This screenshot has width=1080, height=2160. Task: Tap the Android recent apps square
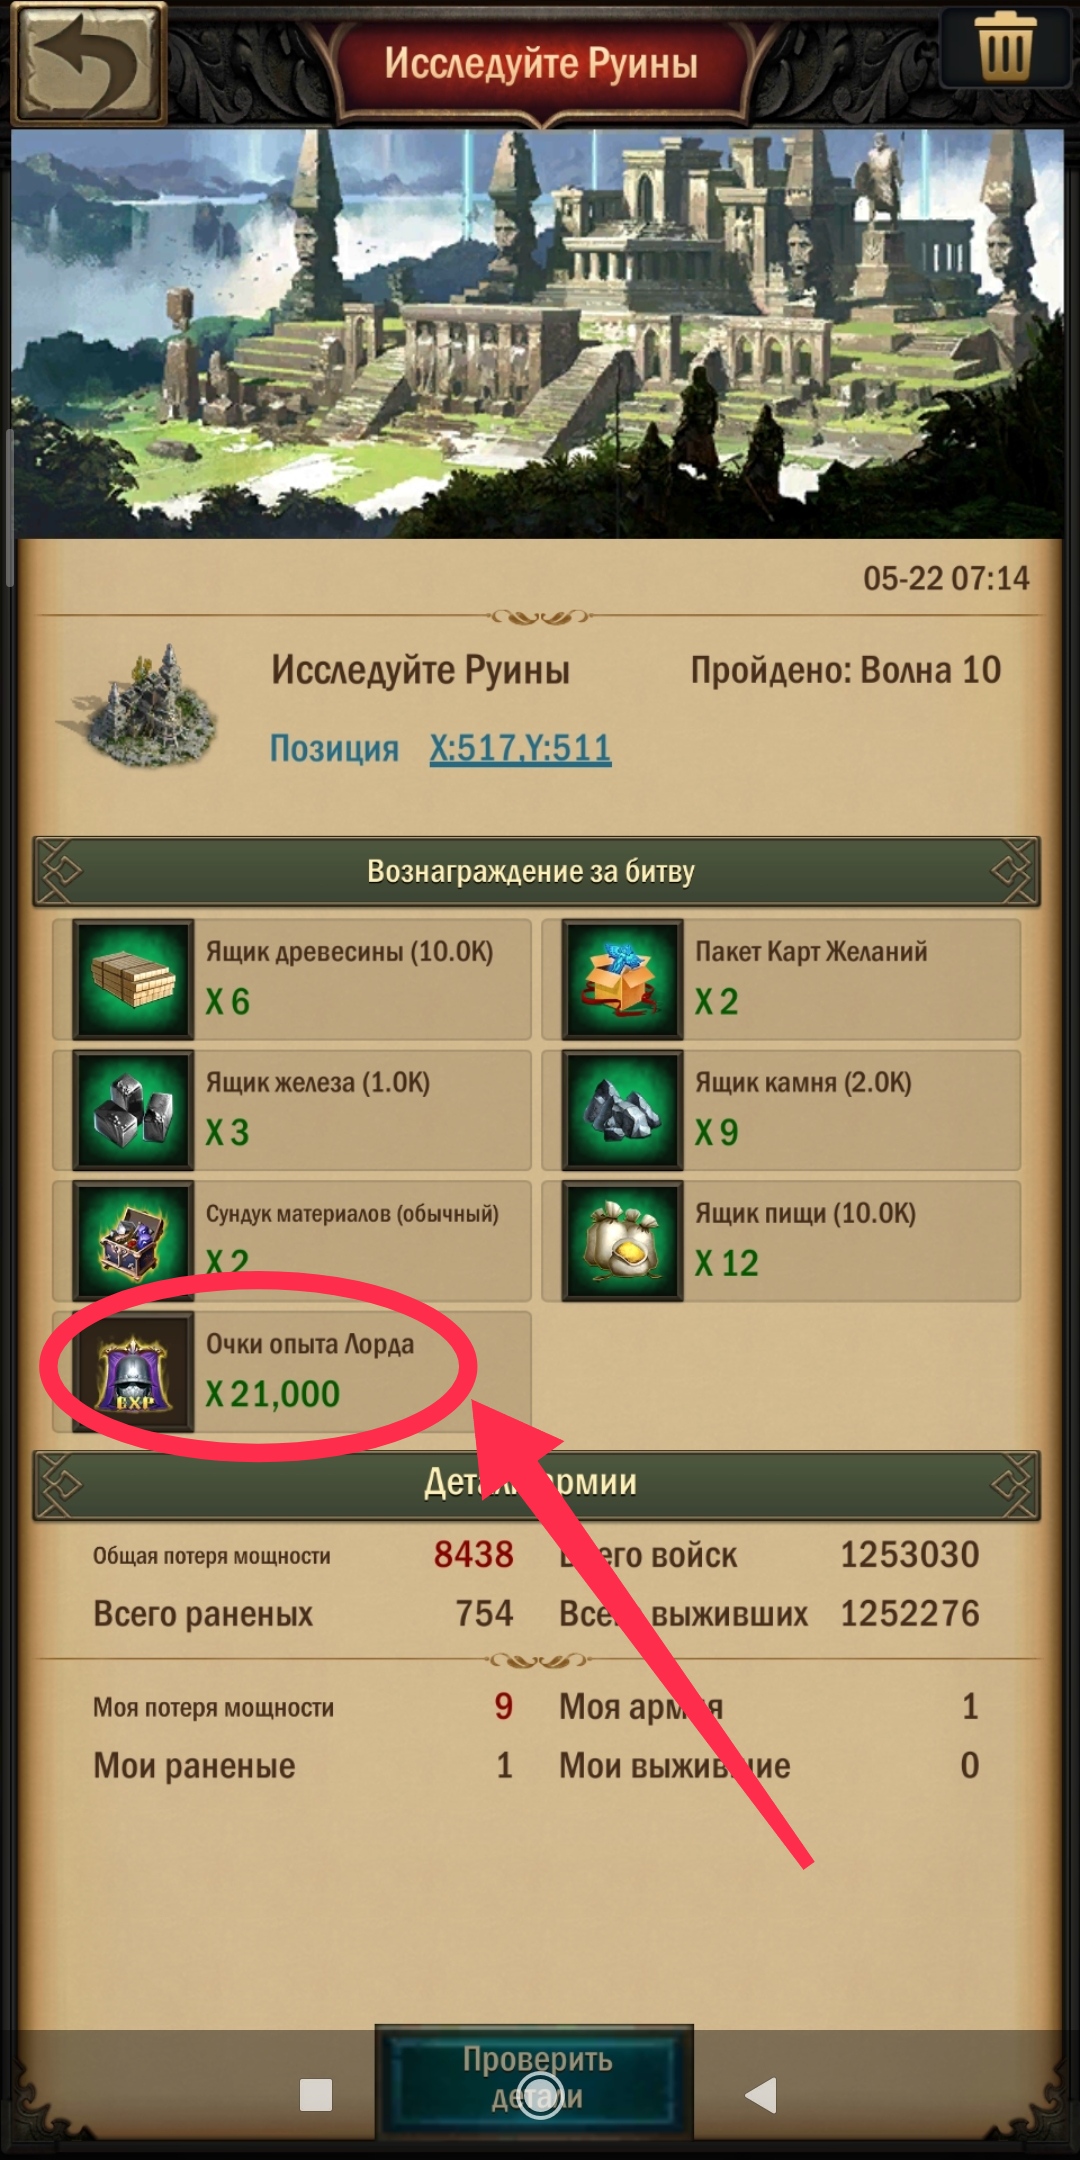point(316,2095)
